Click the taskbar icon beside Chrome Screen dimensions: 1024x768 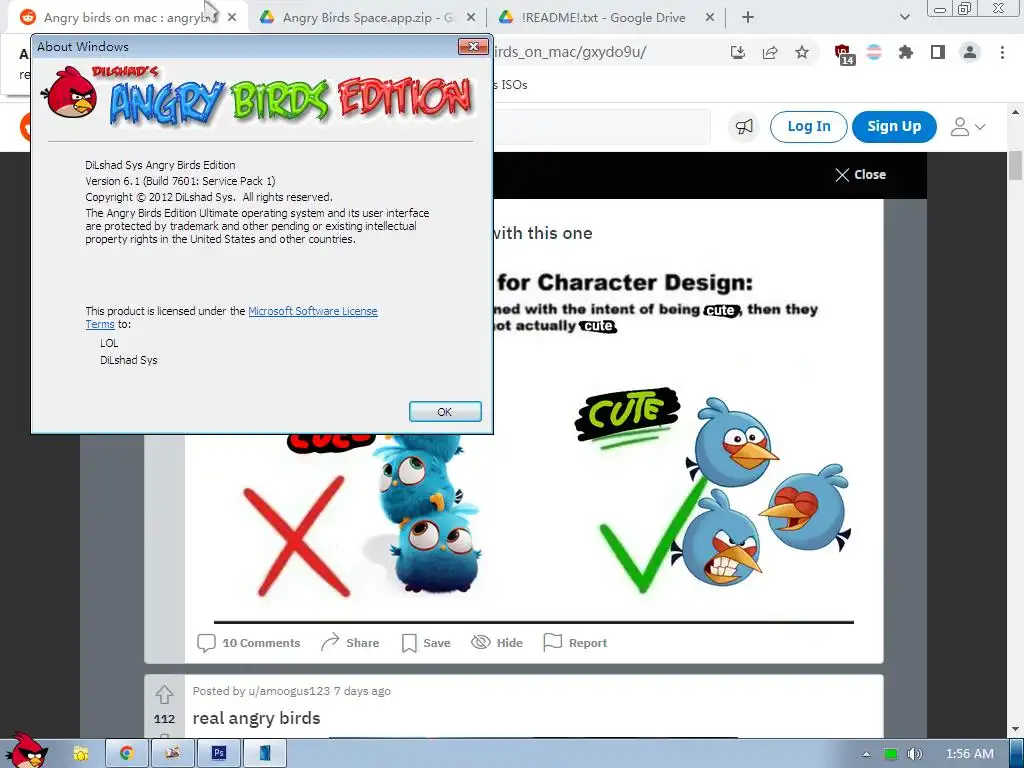click(x=172, y=754)
